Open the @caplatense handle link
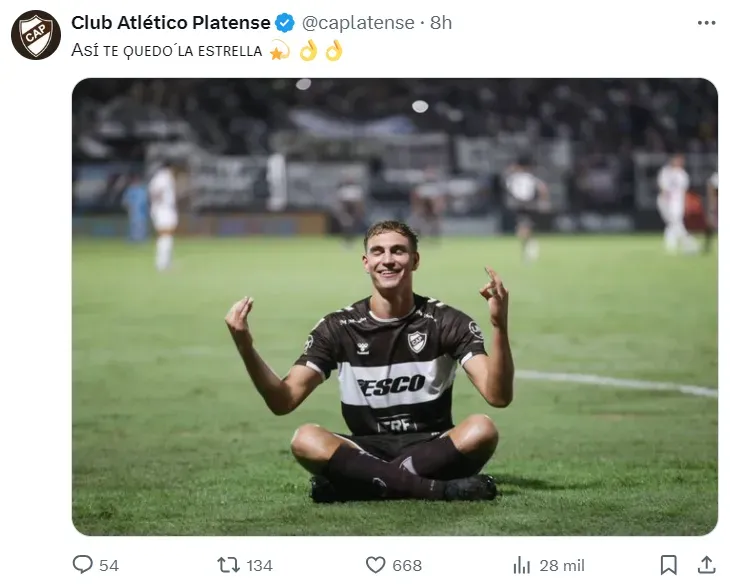The image size is (730, 586). [358, 22]
